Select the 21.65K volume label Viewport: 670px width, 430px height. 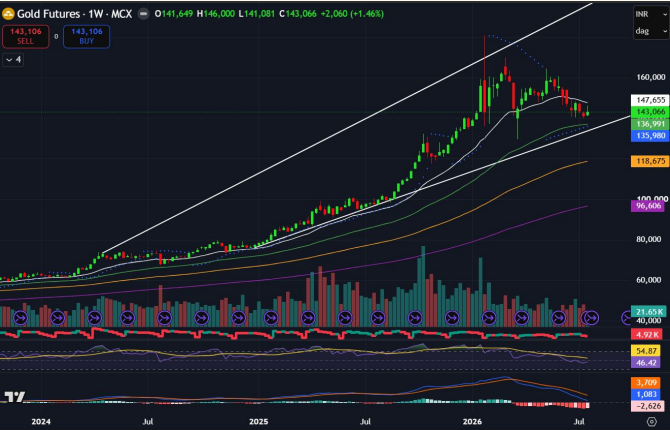pyautogui.click(x=650, y=312)
